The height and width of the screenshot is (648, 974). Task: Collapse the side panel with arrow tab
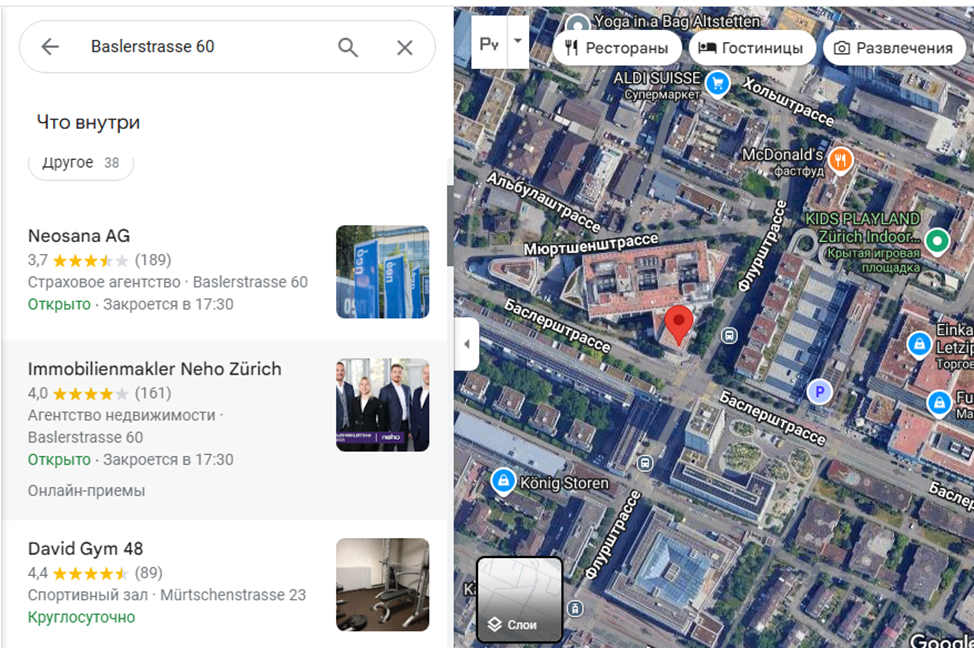(x=467, y=344)
